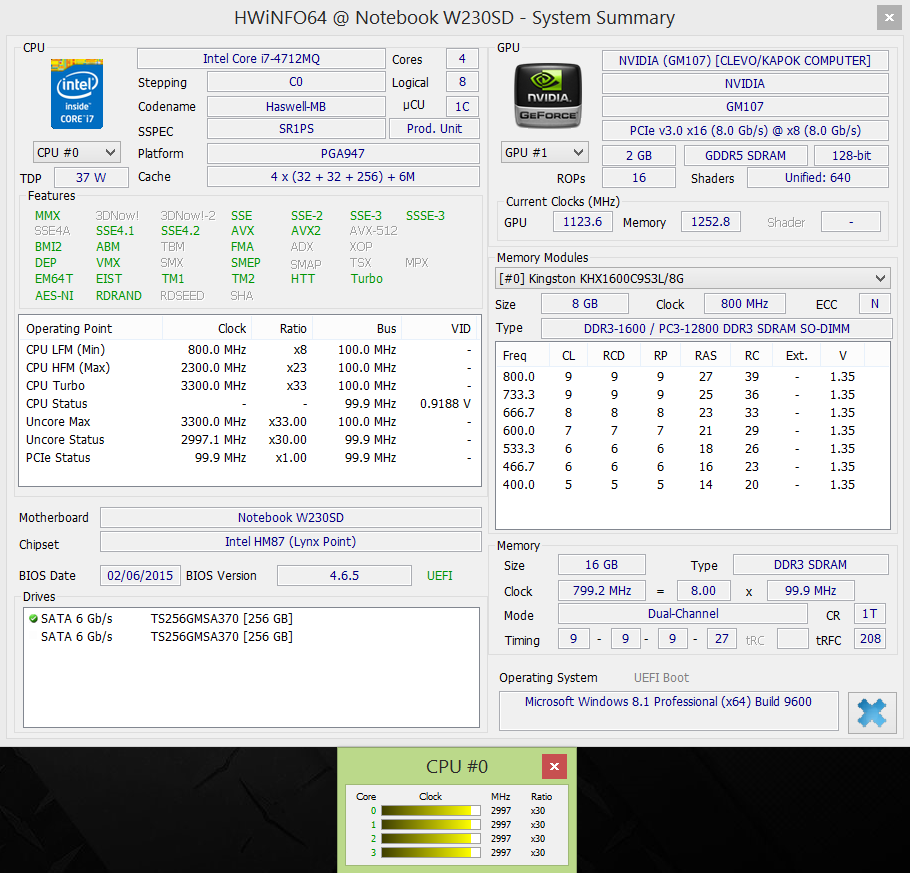Screen dimensions: 910x873
Task: Click the green status icon of first SATA drive
Action: [x=33, y=619]
